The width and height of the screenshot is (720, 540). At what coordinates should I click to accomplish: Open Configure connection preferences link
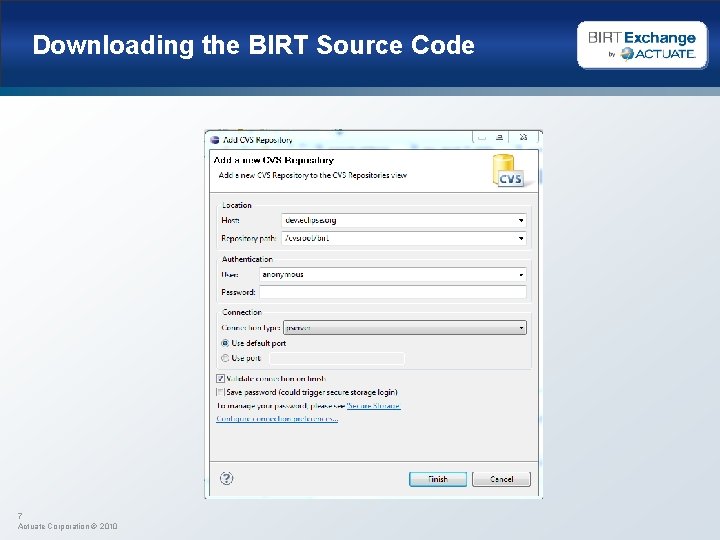tap(277, 419)
